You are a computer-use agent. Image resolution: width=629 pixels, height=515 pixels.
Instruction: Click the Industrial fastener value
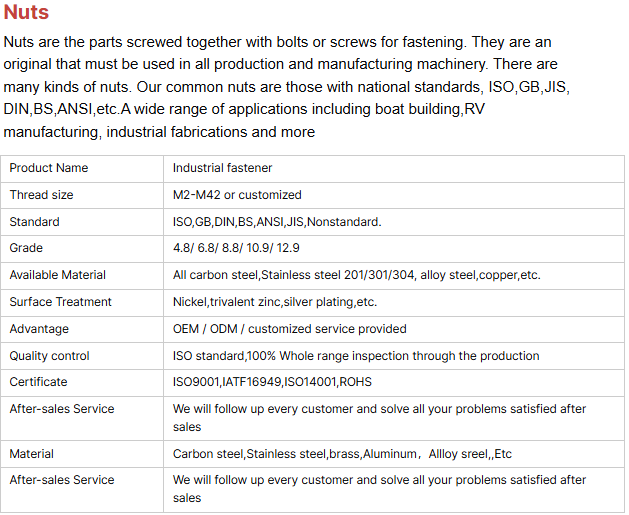[222, 168]
